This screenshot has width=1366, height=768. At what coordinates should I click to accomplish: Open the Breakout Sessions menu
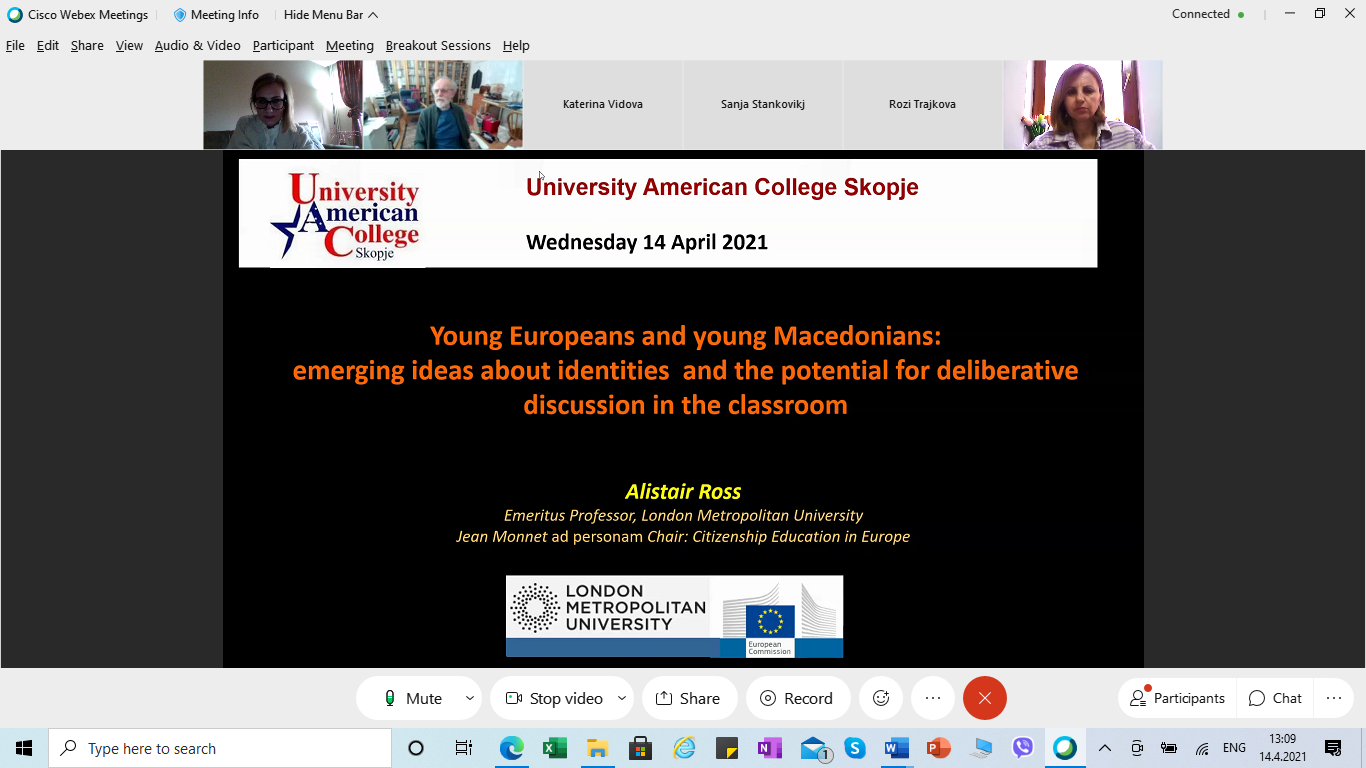[x=438, y=45]
